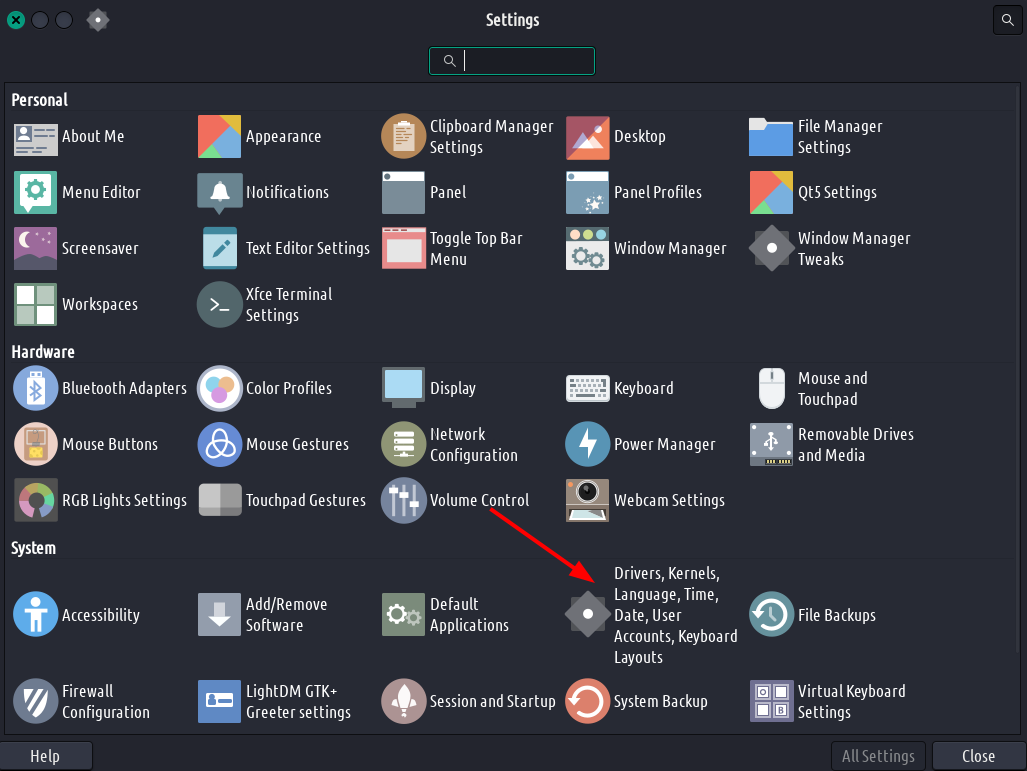Screen dimensions: 1027x771
Task: Open the Firewall Configuration shield icon
Action: click(35, 702)
